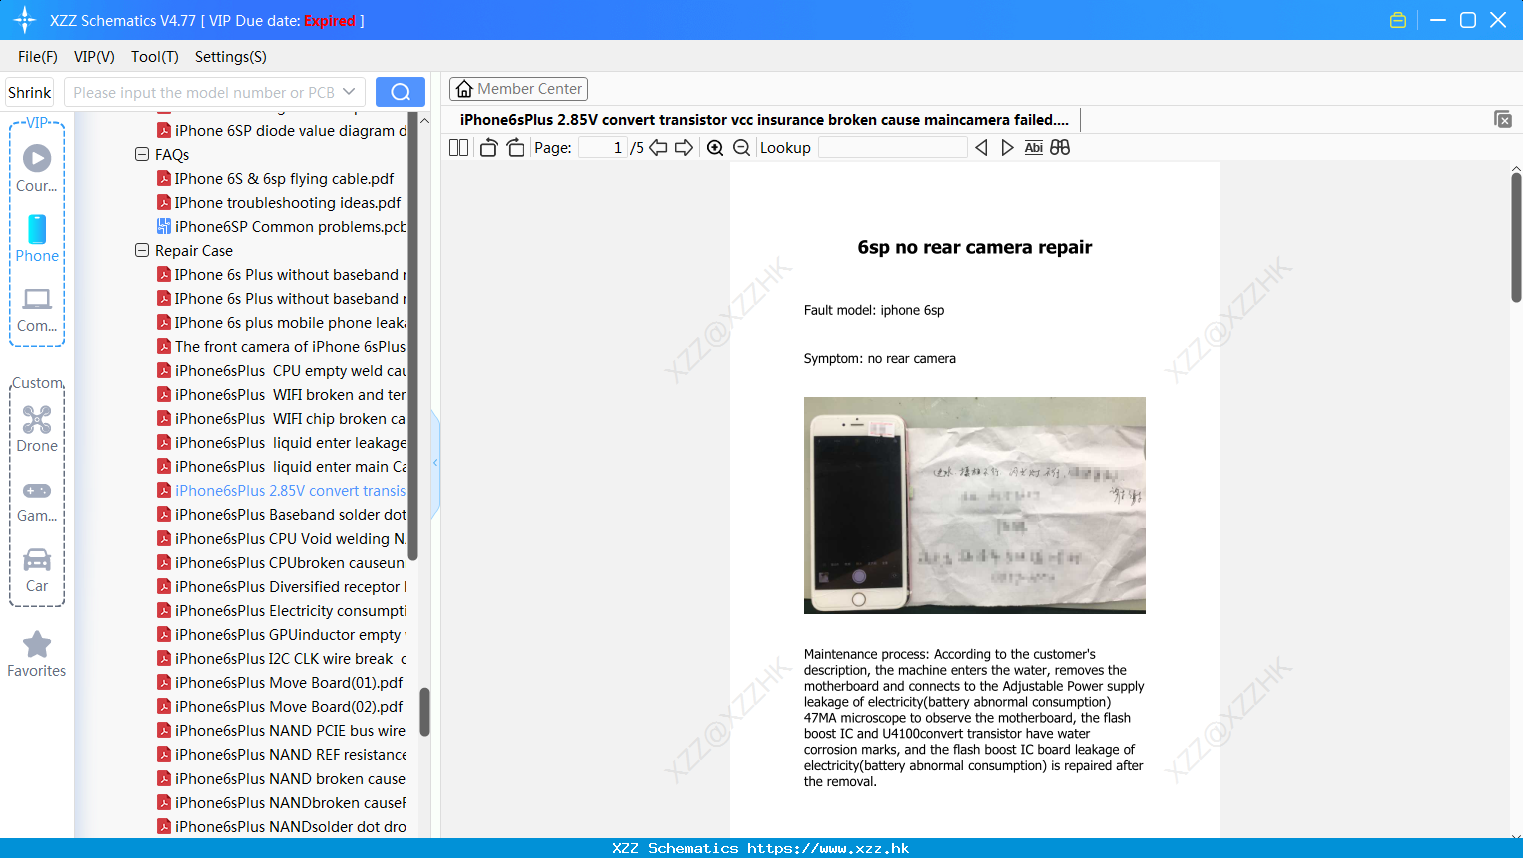Find next lookup match
This screenshot has width=1523, height=858.
[x=1007, y=147]
